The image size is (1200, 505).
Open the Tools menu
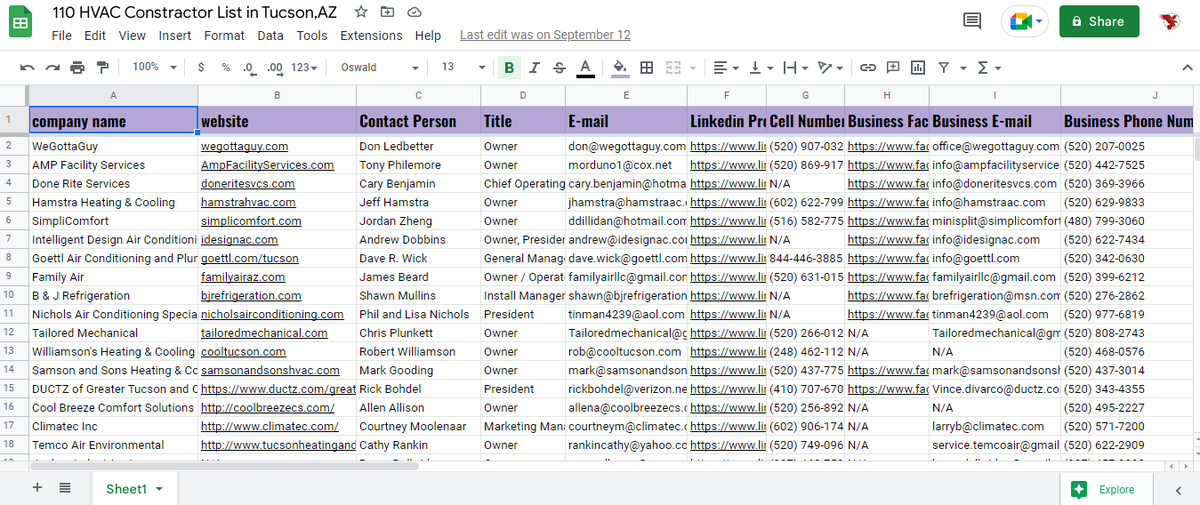coord(312,35)
